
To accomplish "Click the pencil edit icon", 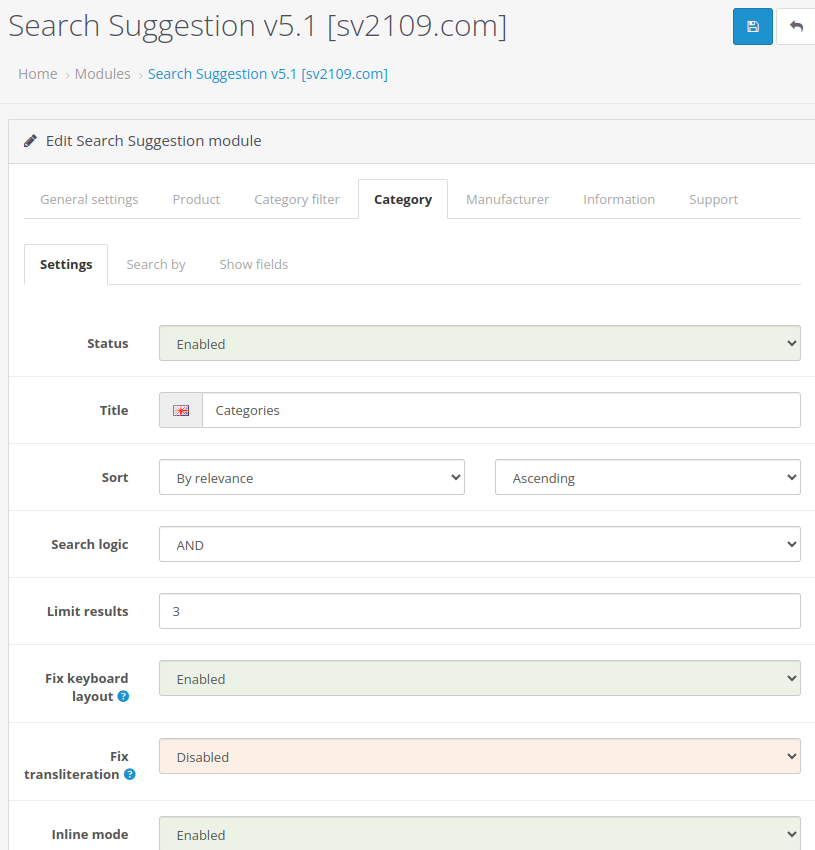I will coord(30,141).
